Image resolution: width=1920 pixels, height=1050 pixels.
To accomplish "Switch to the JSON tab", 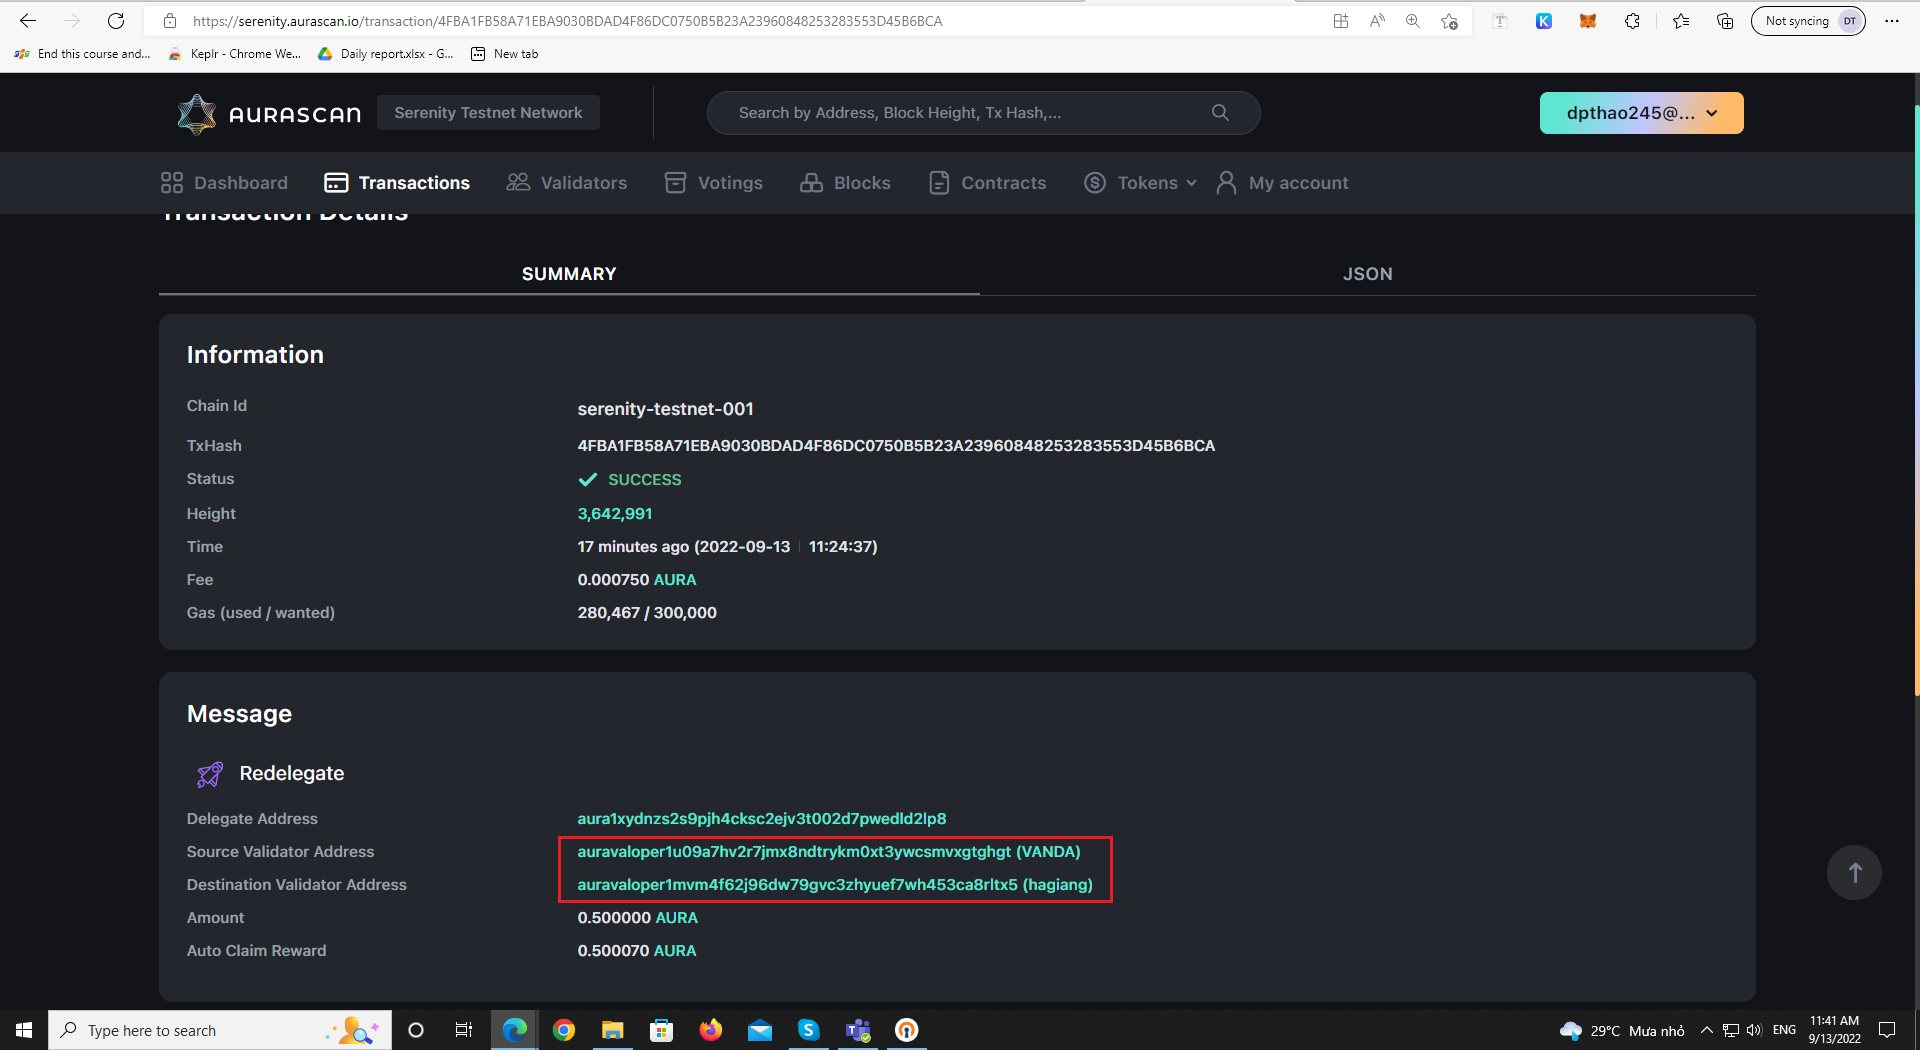I will tap(1367, 273).
